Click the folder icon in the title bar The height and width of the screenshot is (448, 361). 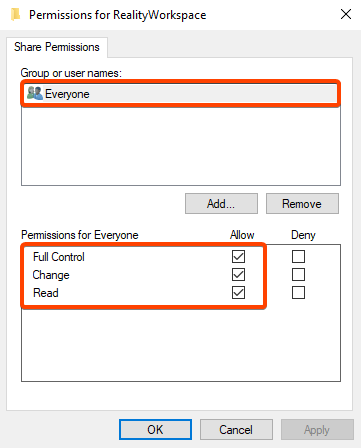pyautogui.click(x=15, y=15)
